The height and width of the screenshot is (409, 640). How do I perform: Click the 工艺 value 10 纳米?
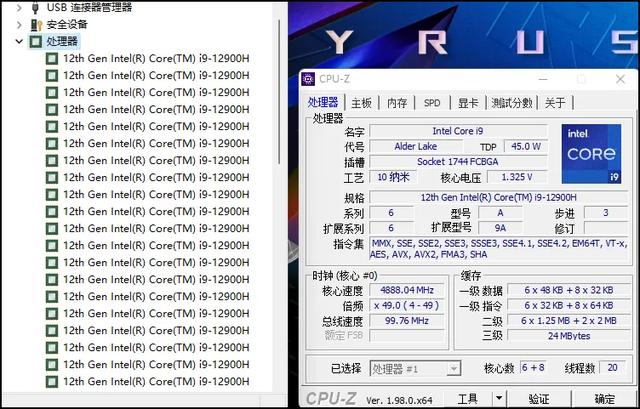click(x=393, y=177)
